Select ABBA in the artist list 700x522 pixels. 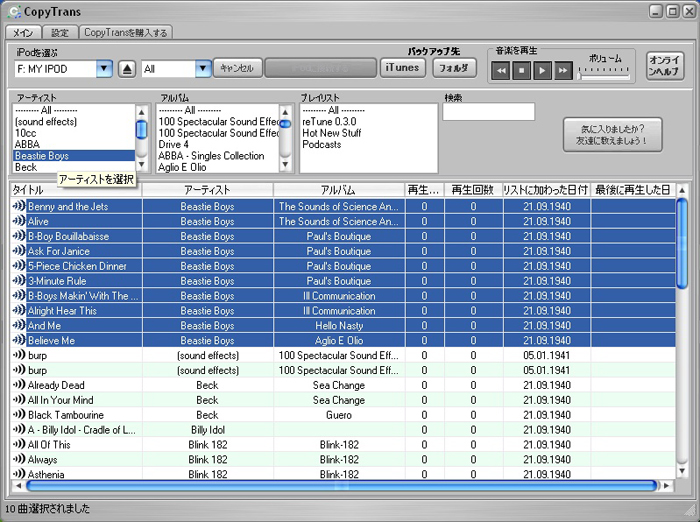[74, 144]
